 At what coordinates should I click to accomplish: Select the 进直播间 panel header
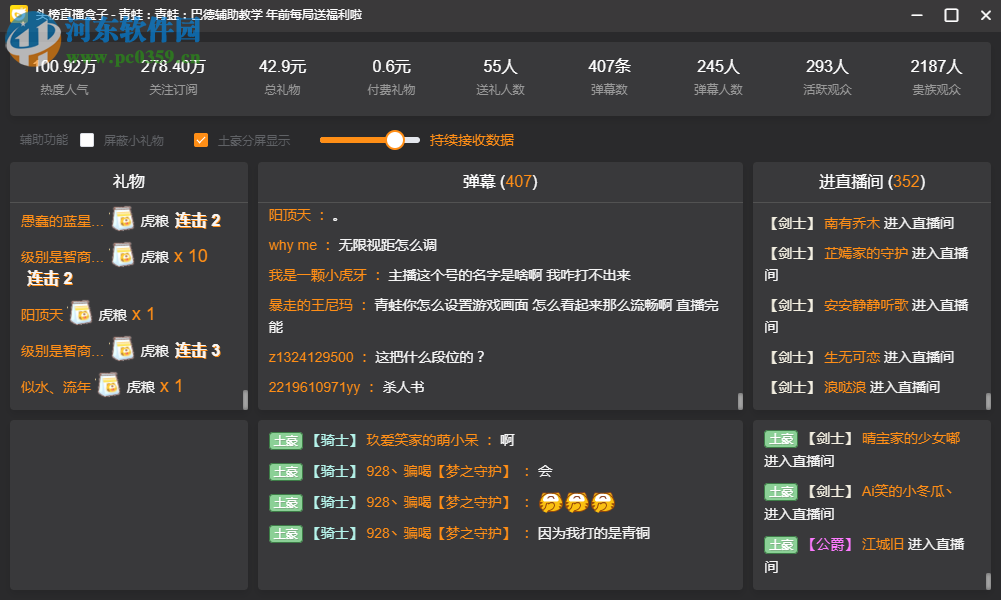(x=870, y=182)
